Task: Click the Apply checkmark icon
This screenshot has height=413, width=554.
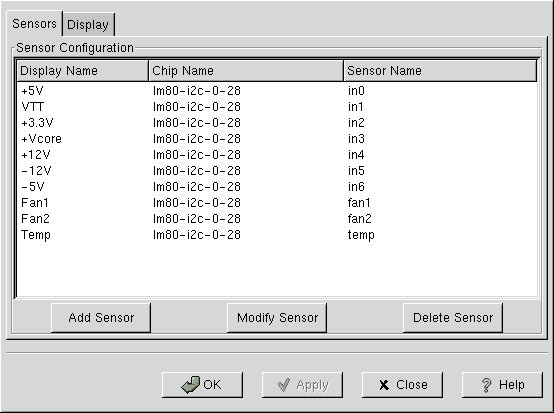Action: (284, 385)
